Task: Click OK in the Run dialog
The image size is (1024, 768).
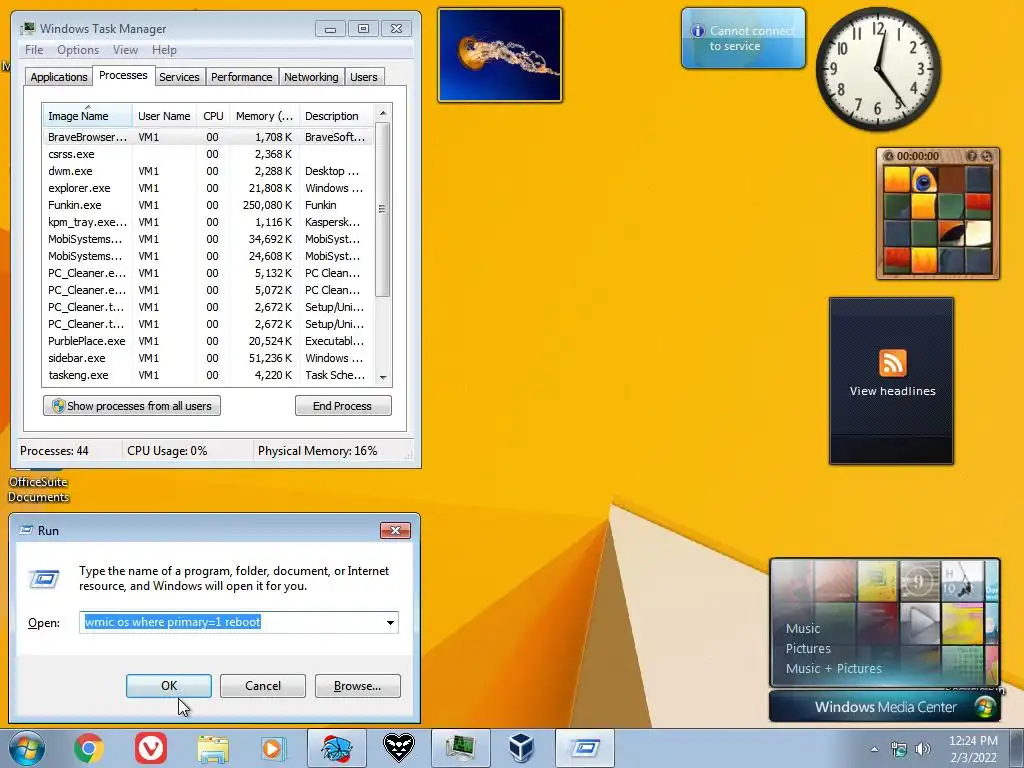Action: click(168, 686)
